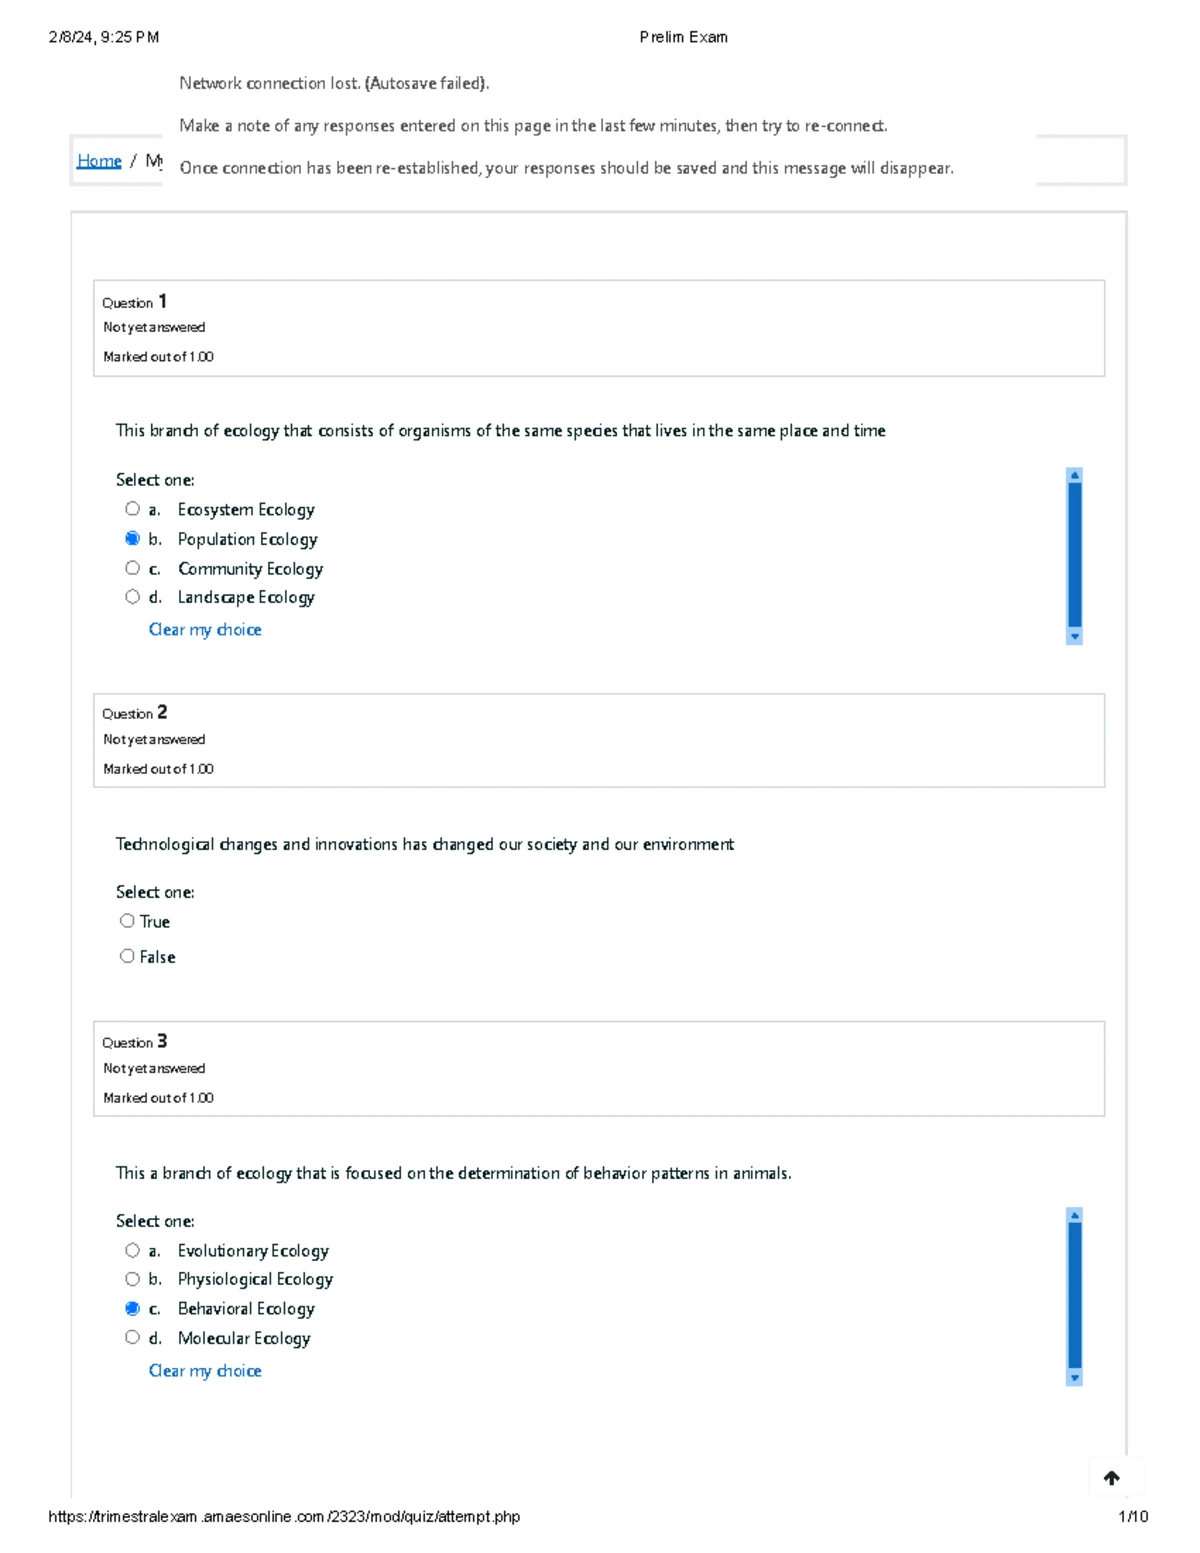Click Question 3 scrollbar down arrow
This screenshot has height=1553, width=1200.
1075,1378
